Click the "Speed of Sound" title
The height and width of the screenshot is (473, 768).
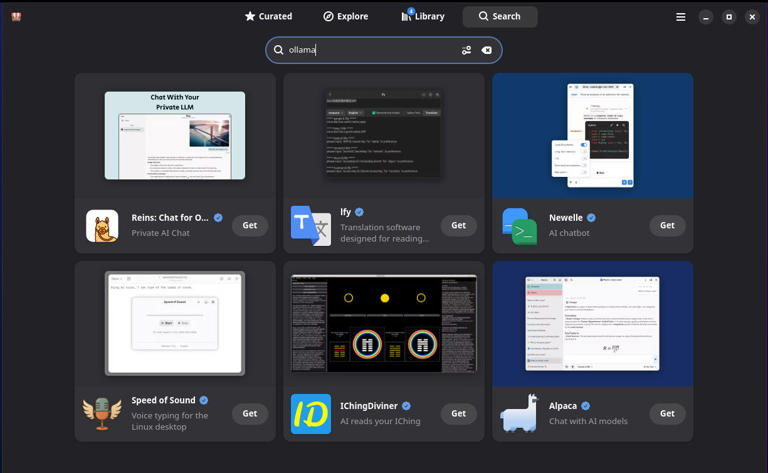pyautogui.click(x=163, y=400)
